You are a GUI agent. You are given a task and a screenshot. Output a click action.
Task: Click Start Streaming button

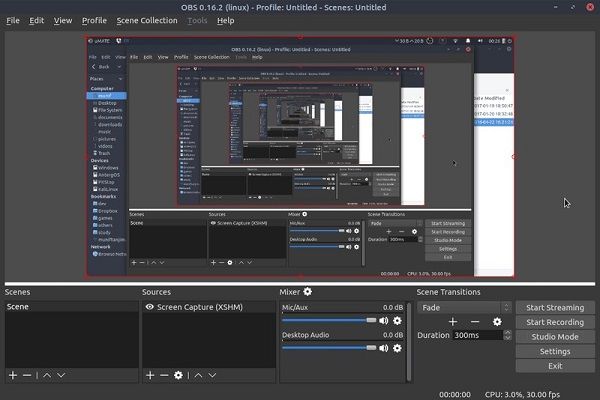(555, 308)
